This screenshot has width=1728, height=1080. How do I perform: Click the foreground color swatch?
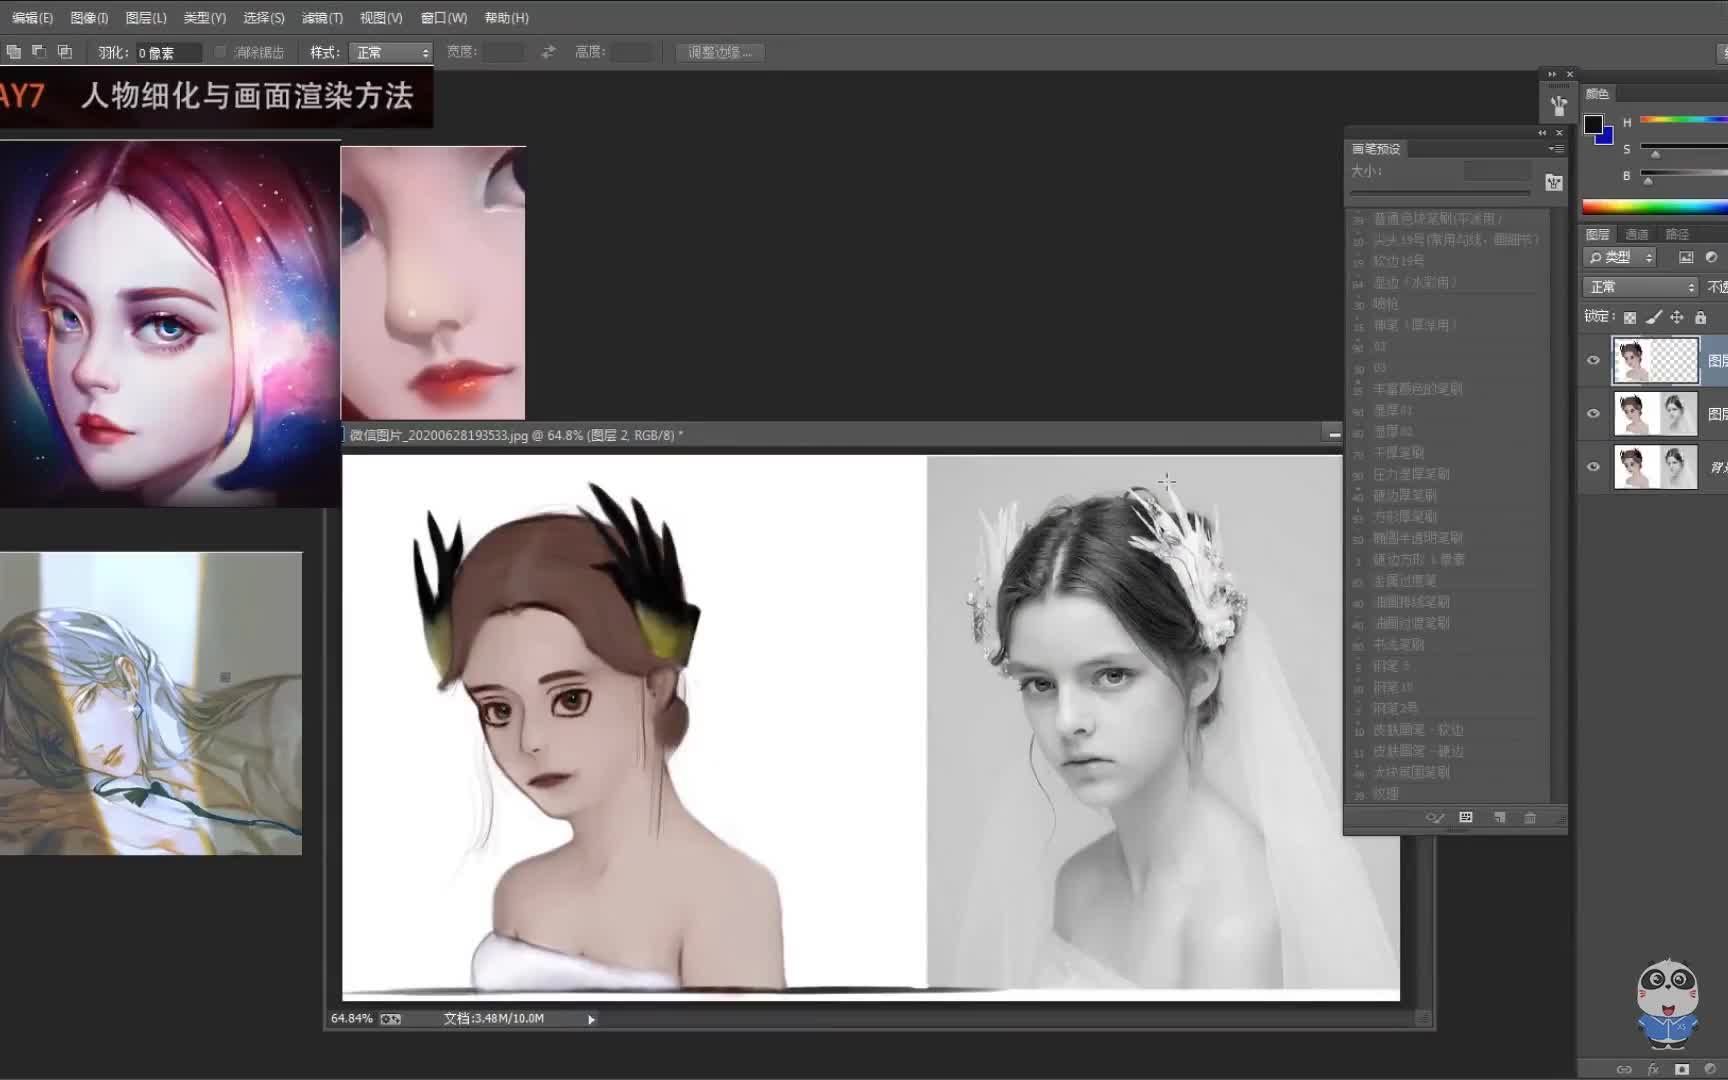1593,124
